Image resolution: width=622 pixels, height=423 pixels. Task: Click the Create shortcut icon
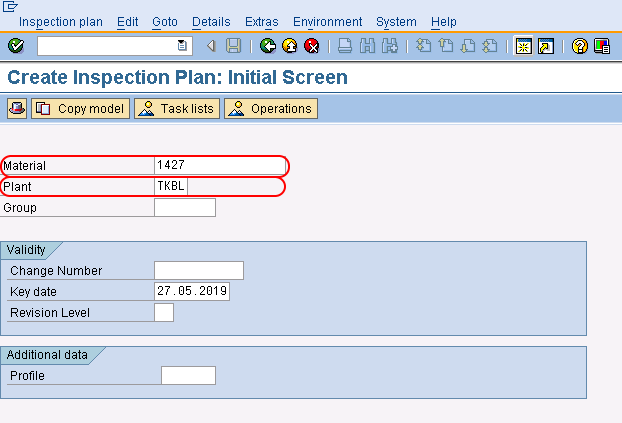pyautogui.click(x=546, y=46)
